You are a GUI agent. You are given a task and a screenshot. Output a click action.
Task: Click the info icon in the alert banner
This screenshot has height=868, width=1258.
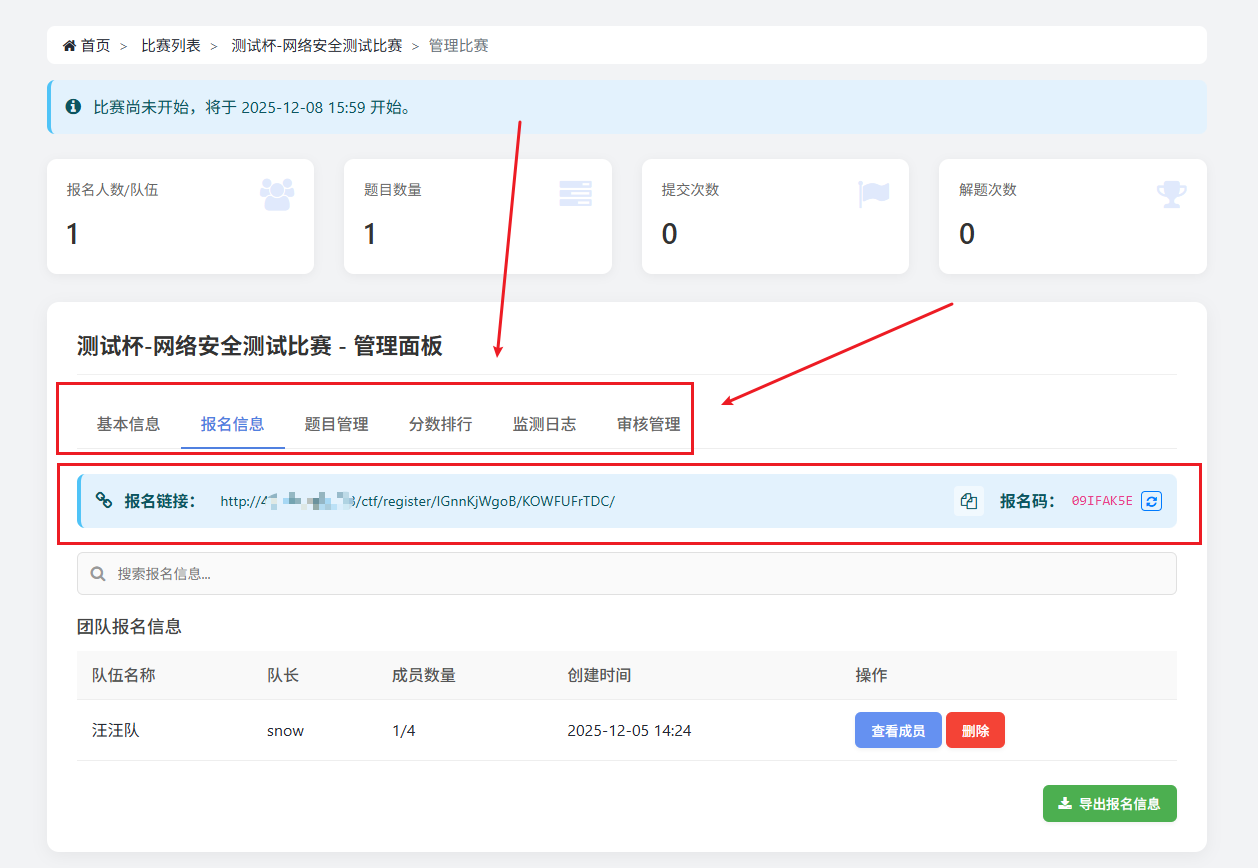(x=73, y=106)
